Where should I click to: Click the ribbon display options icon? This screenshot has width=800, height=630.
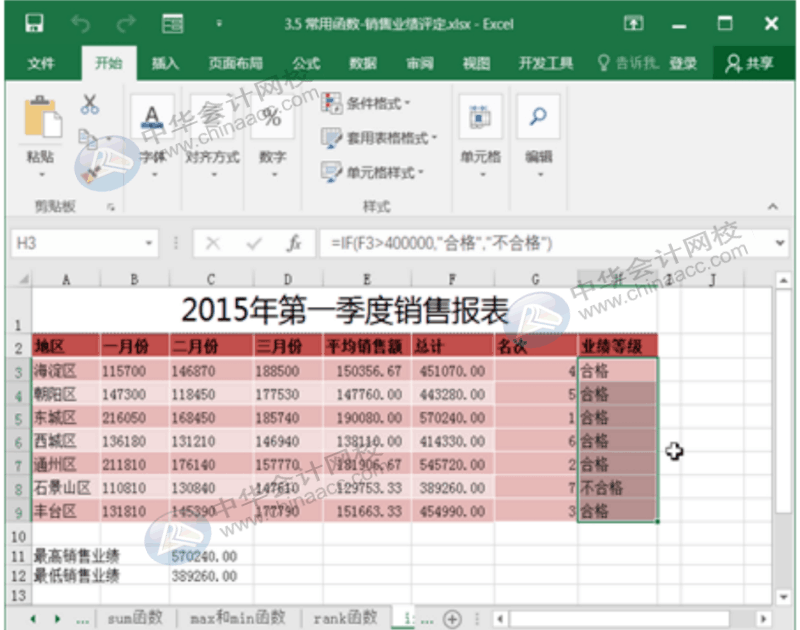[633, 23]
